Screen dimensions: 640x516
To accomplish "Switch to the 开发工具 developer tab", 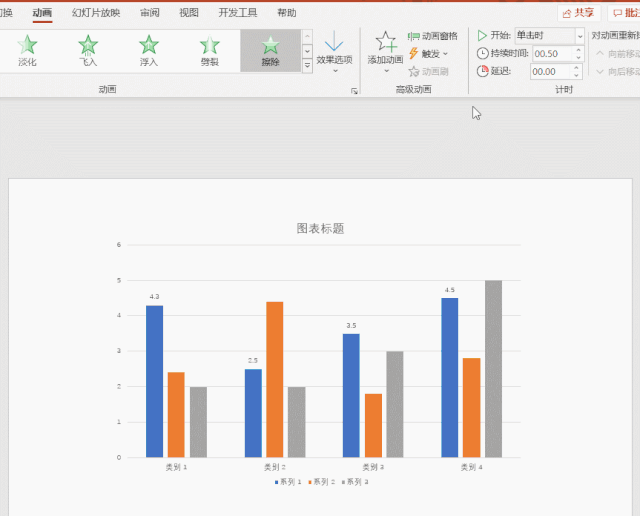I will (x=238, y=13).
